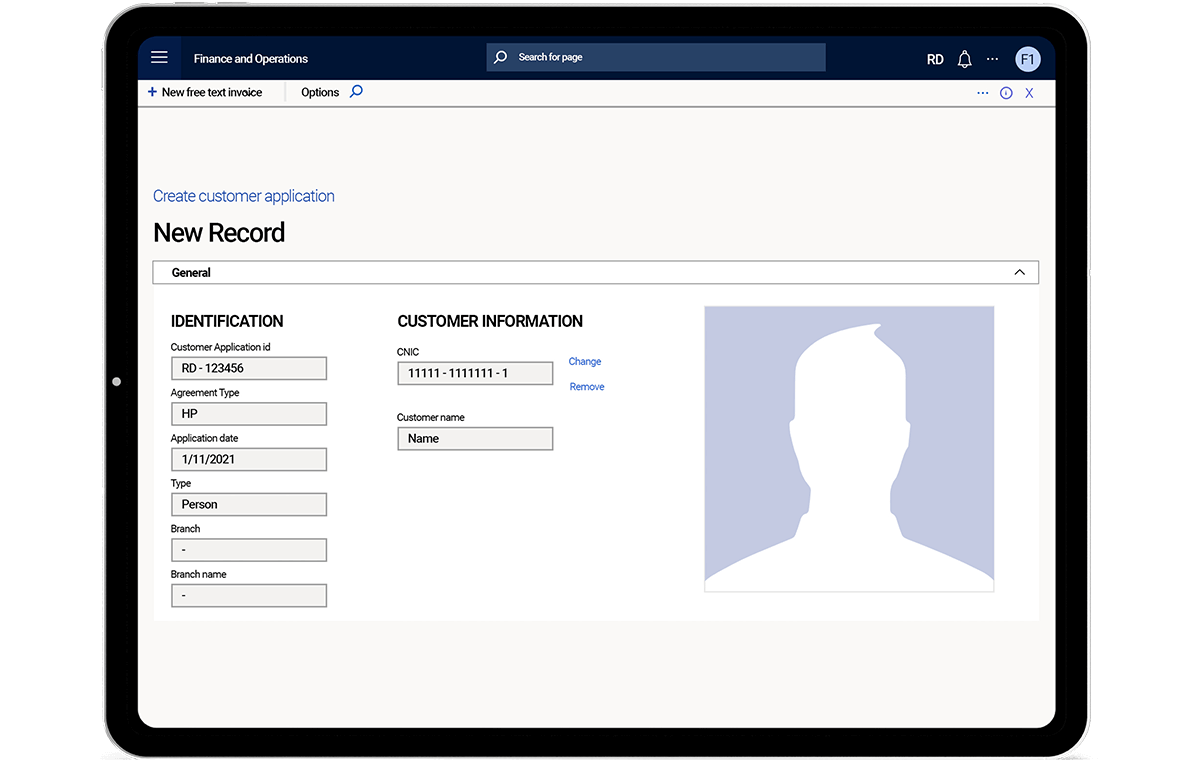Click the F1 user avatar

click(x=1028, y=58)
